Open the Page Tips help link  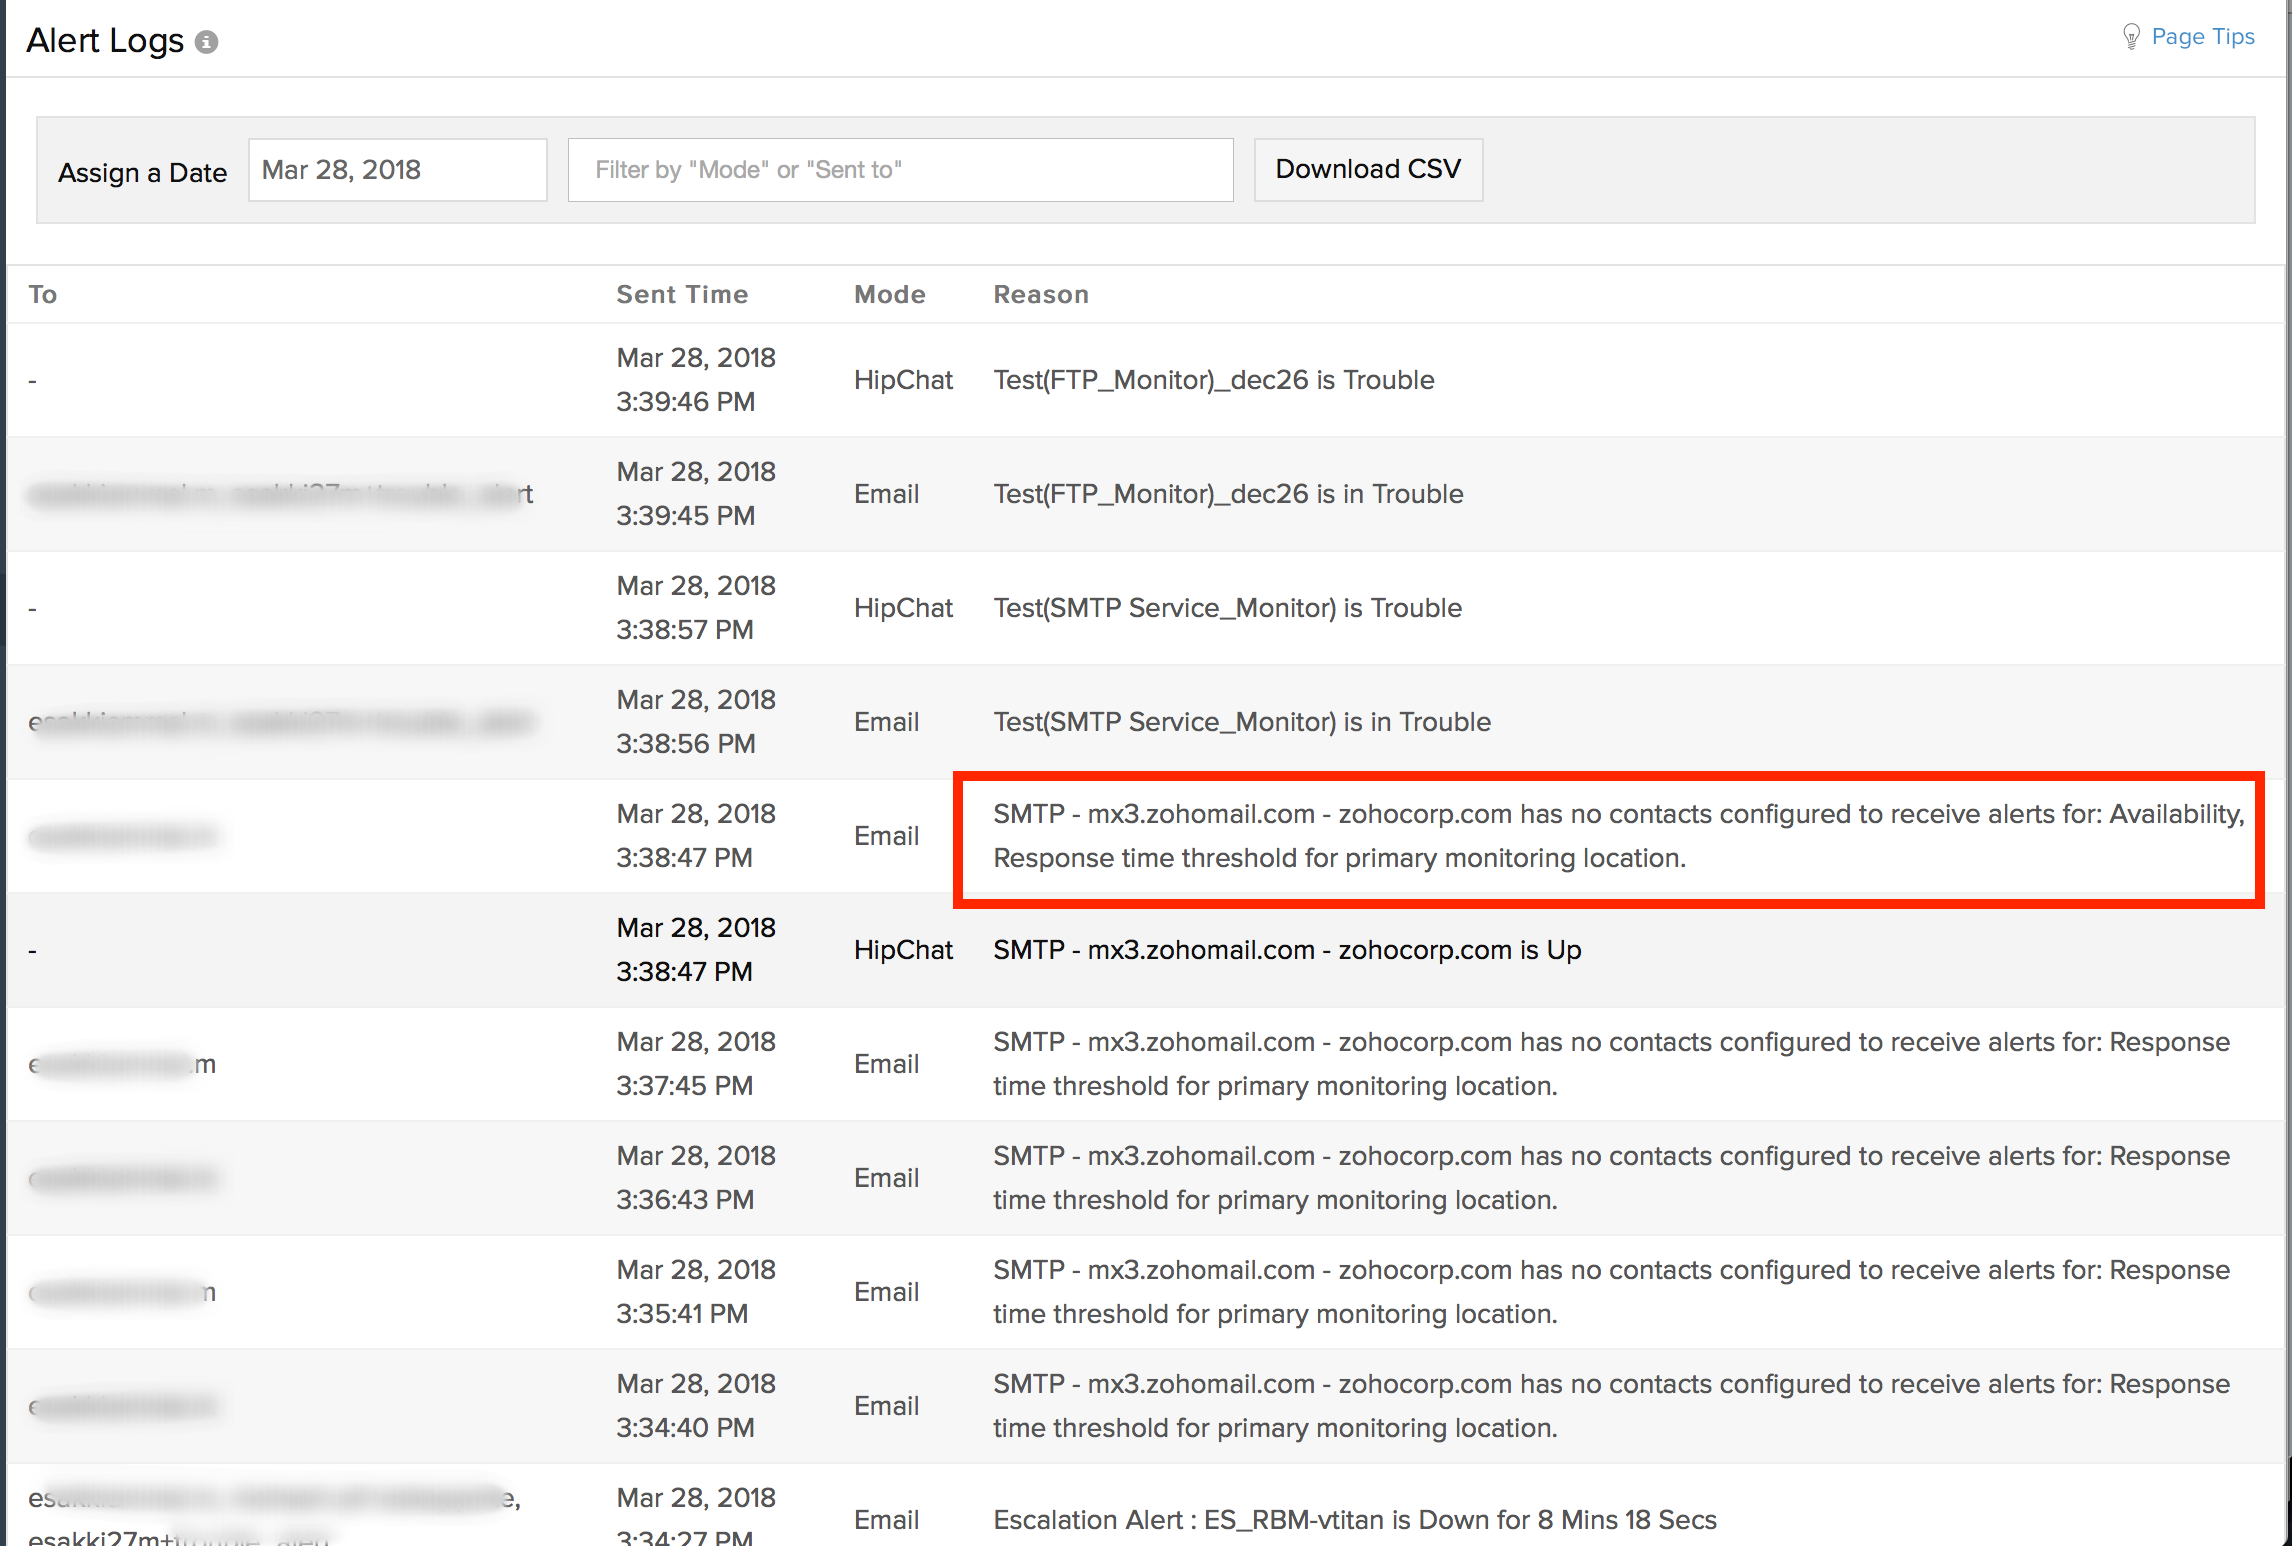click(x=2203, y=36)
